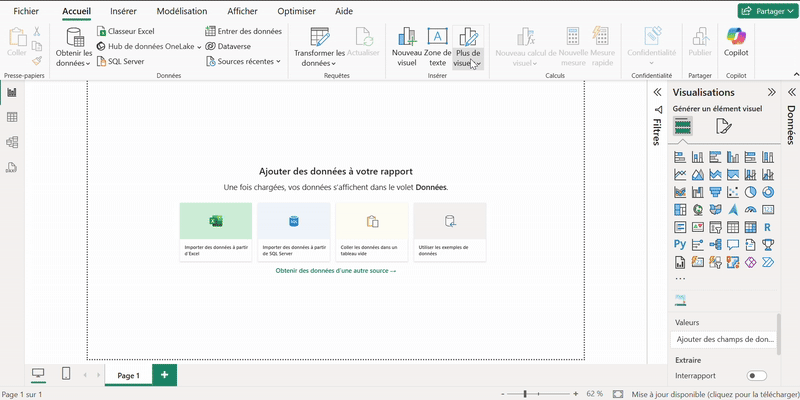Zoom out with the minus button
Screen dimensions: 800x400
tap(503, 394)
